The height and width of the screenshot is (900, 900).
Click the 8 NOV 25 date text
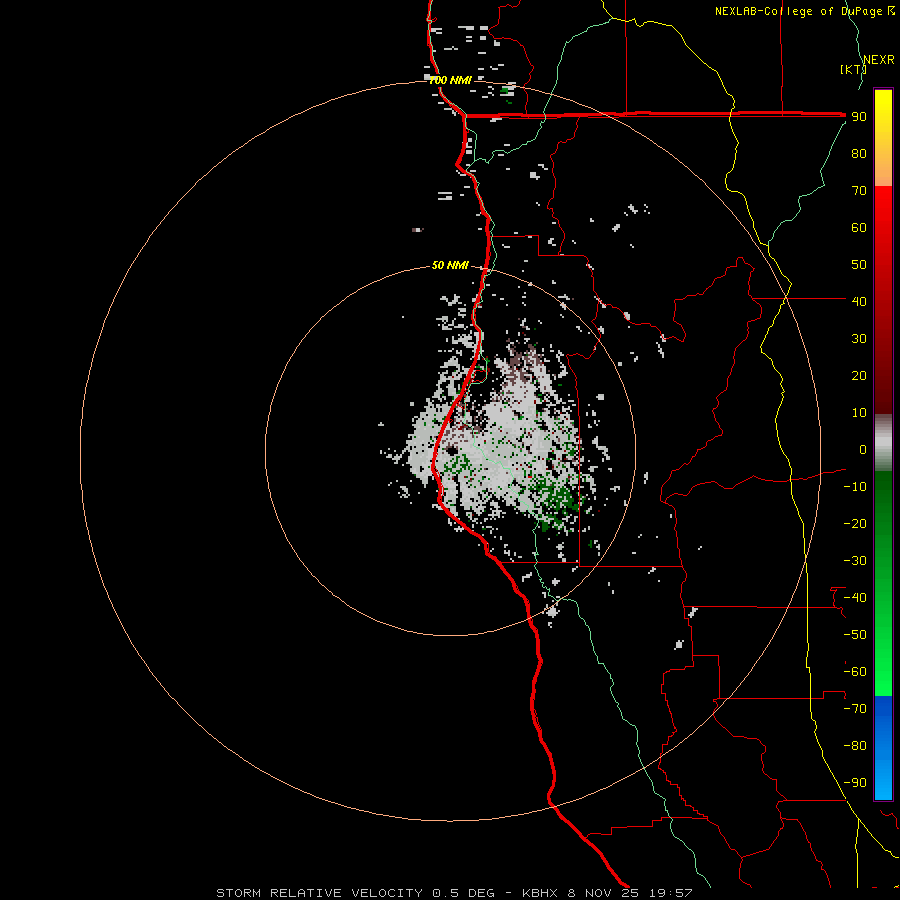coord(603,893)
